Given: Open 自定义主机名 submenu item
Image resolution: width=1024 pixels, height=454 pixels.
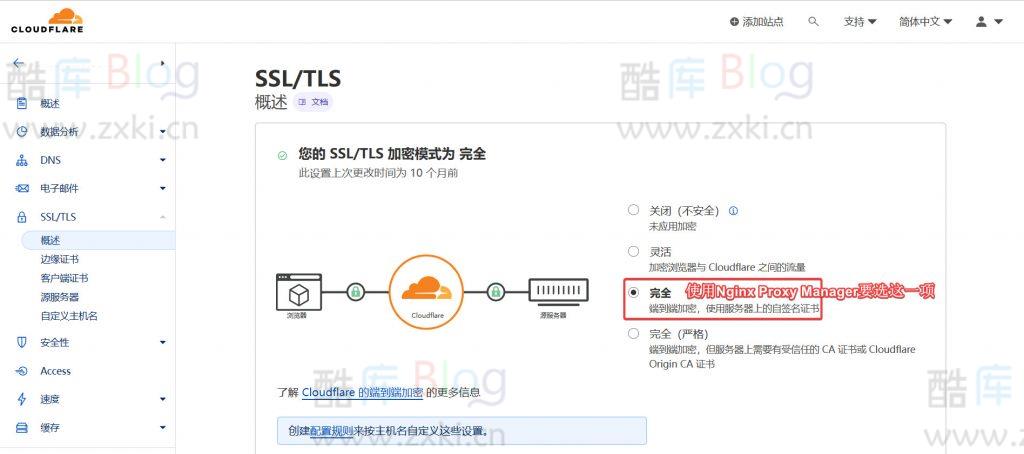Looking at the screenshot, I should (69, 316).
